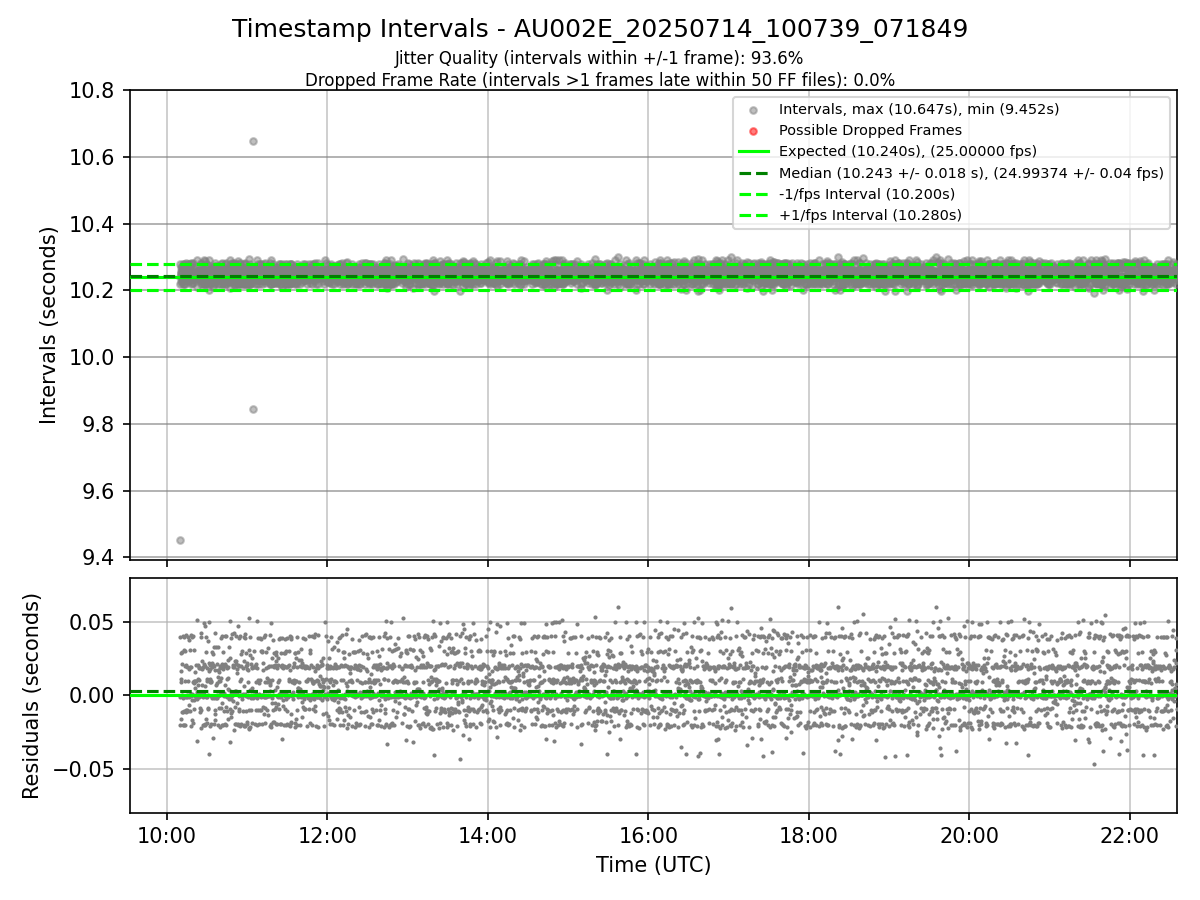Click legend entry 'Possible Dropped Frames'
The width and height of the screenshot is (1200, 900).
point(870,130)
